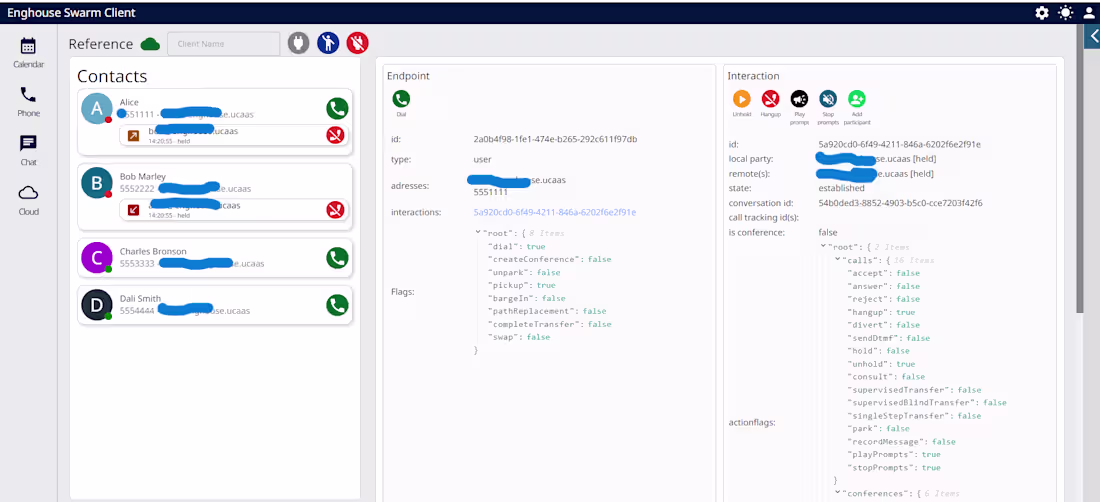Expand the "conferences" JSON node
Image resolution: width=1100 pixels, height=502 pixels.
click(x=838, y=493)
